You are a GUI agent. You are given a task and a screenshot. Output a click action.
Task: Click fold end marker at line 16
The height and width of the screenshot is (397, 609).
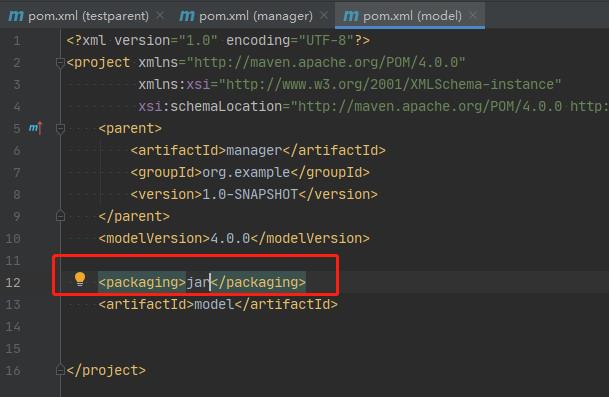point(60,369)
